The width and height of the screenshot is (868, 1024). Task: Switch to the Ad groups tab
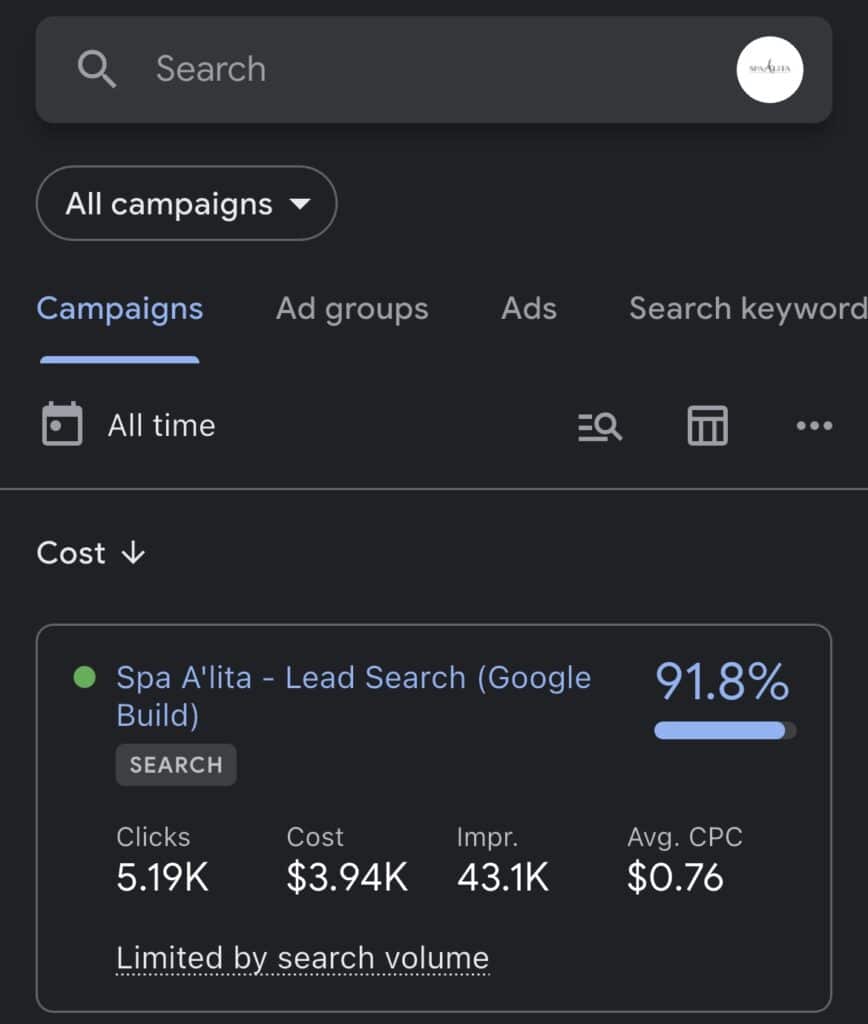click(x=352, y=309)
